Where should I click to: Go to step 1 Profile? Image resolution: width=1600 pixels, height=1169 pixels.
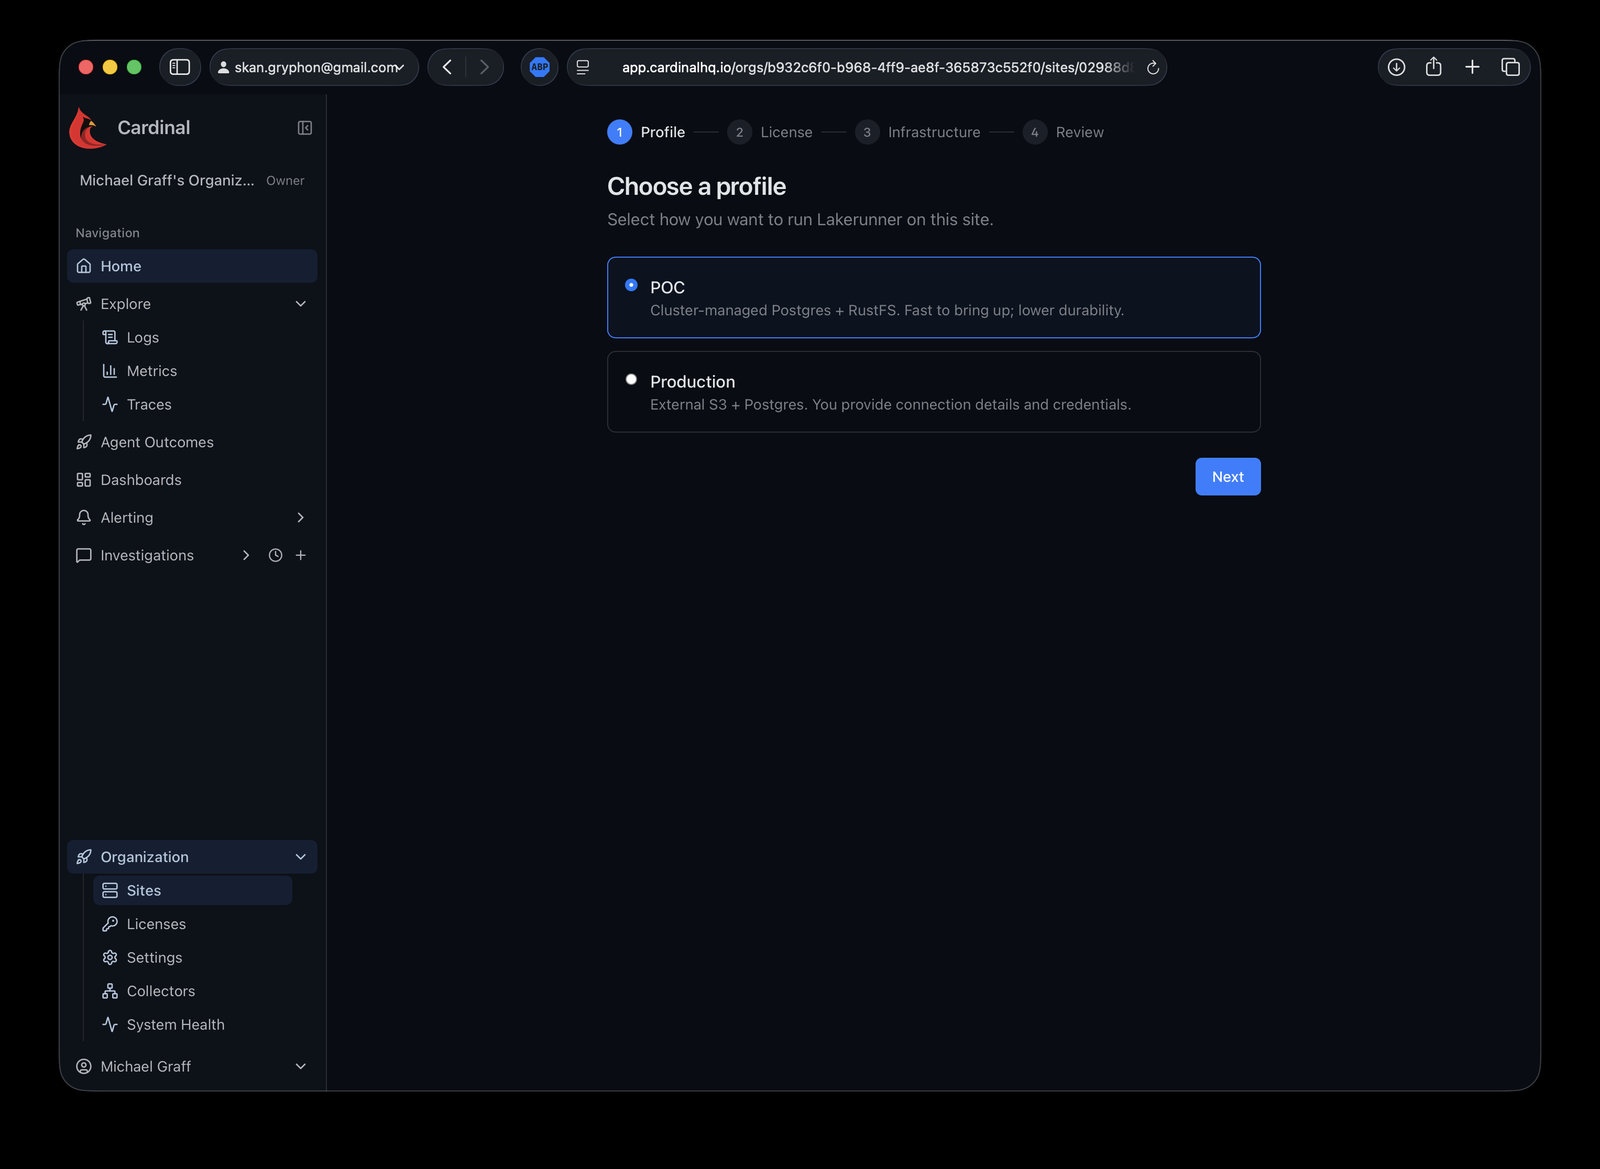coord(646,132)
